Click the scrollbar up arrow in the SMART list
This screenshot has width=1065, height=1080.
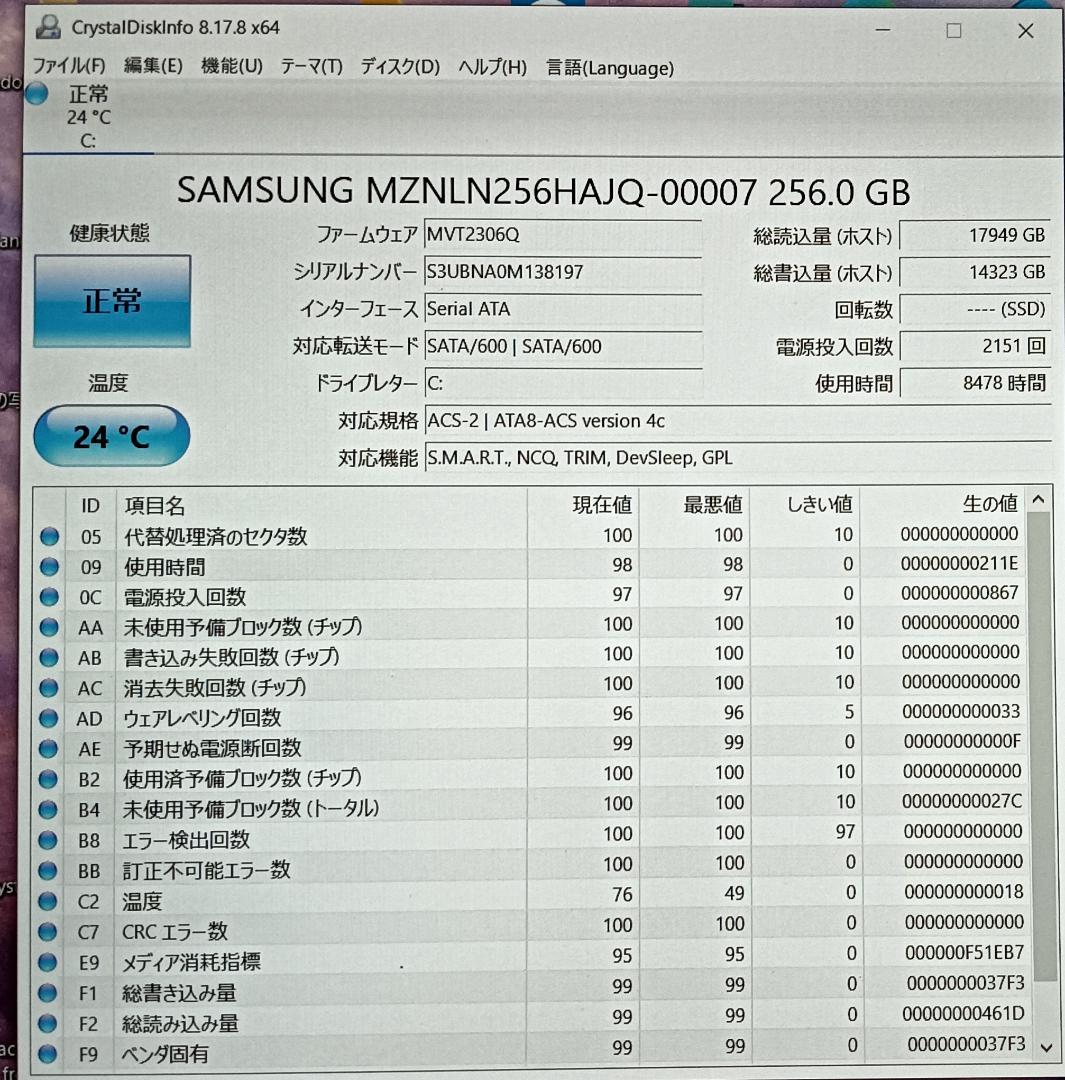coord(1040,497)
